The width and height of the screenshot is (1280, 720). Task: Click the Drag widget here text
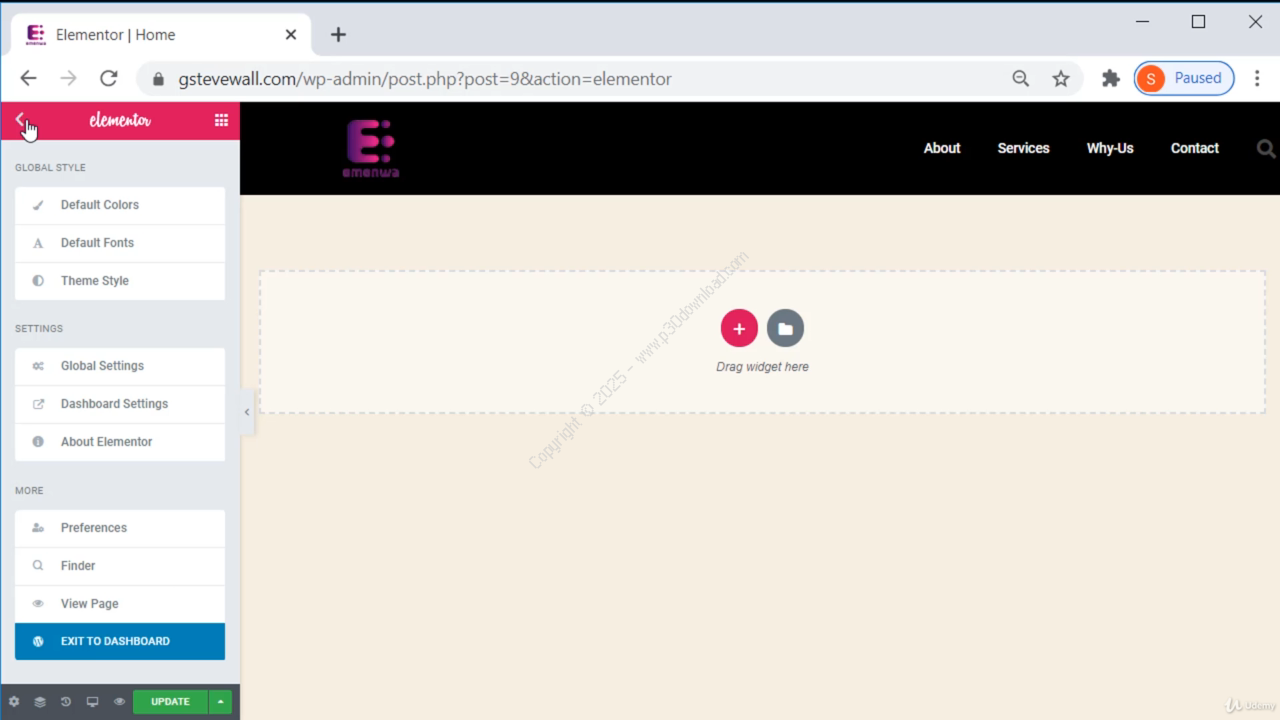point(762,367)
